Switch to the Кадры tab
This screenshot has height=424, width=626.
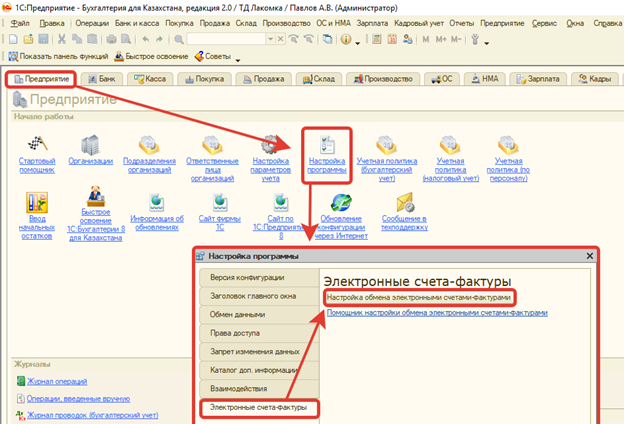[595, 79]
